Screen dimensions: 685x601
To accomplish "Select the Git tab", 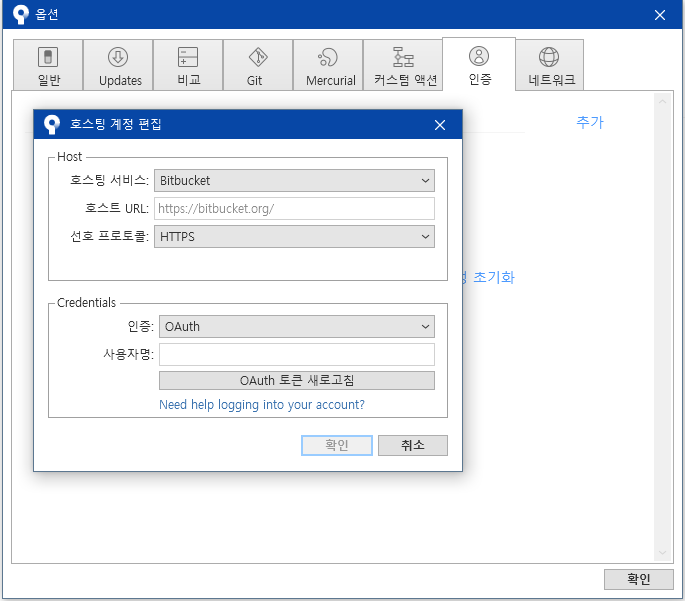I will click(258, 65).
